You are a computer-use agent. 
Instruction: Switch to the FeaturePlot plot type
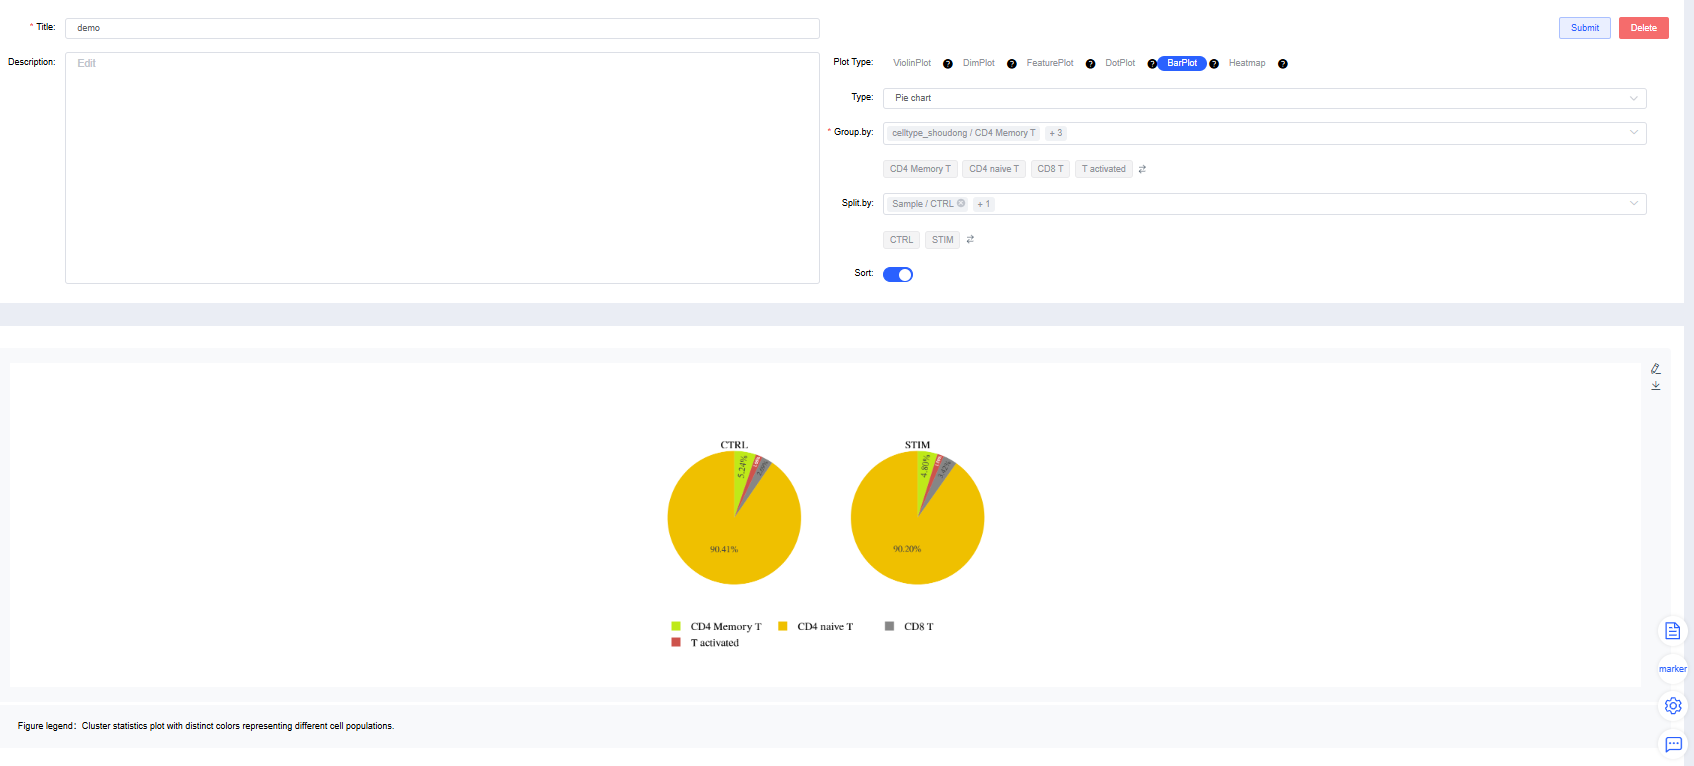1049,63
